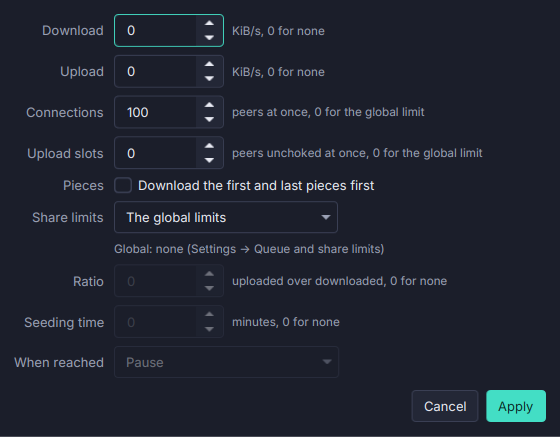
Task: Enable Download the first and last pieces first
Action: [123, 185]
